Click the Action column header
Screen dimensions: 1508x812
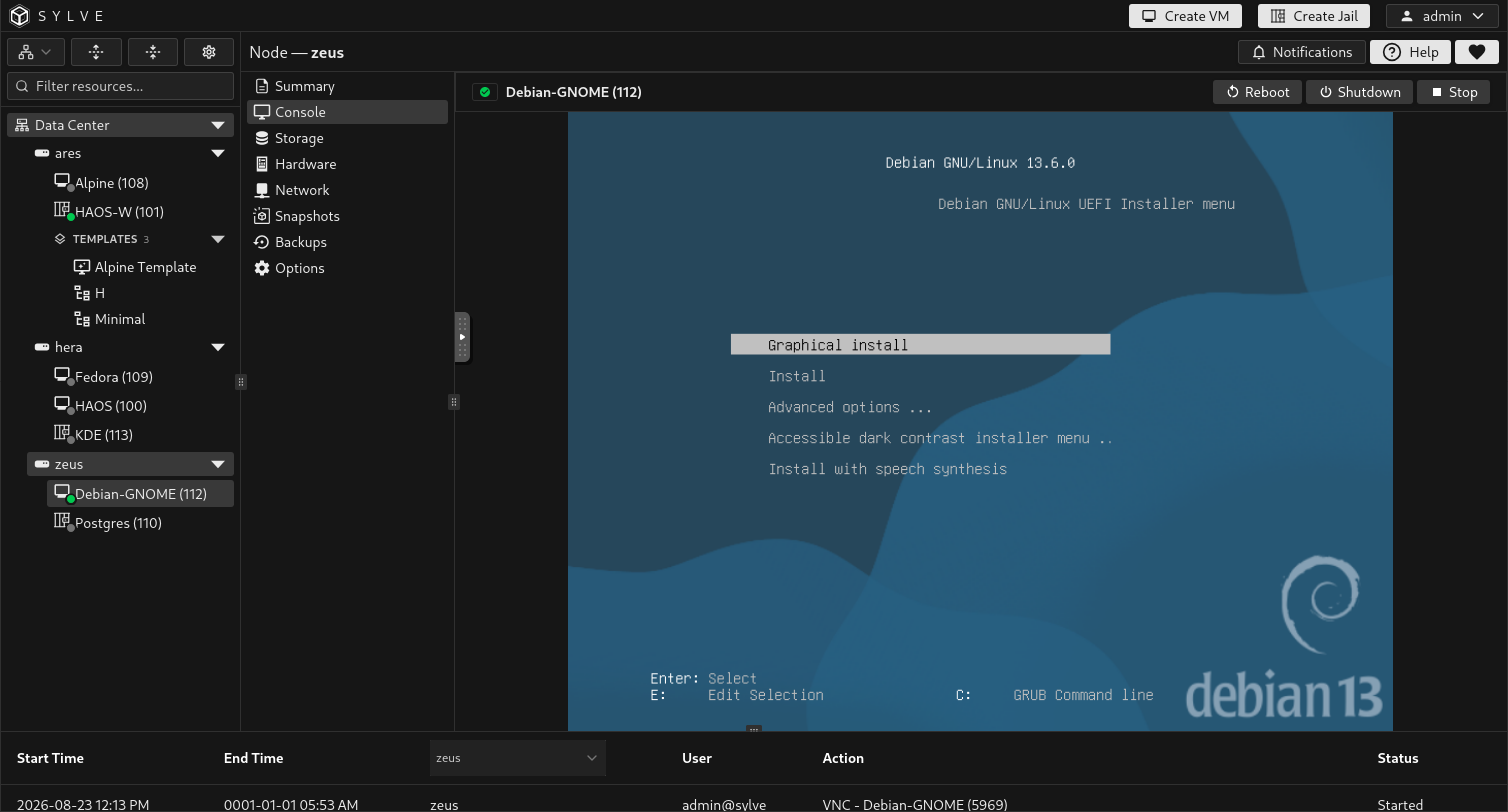(x=843, y=758)
